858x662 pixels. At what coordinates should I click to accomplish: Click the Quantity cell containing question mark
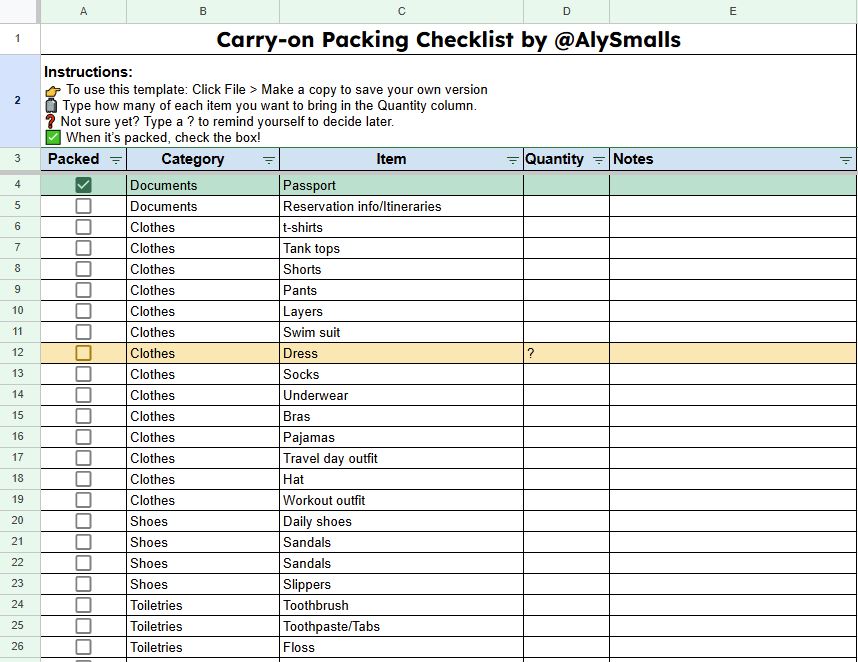[566, 353]
